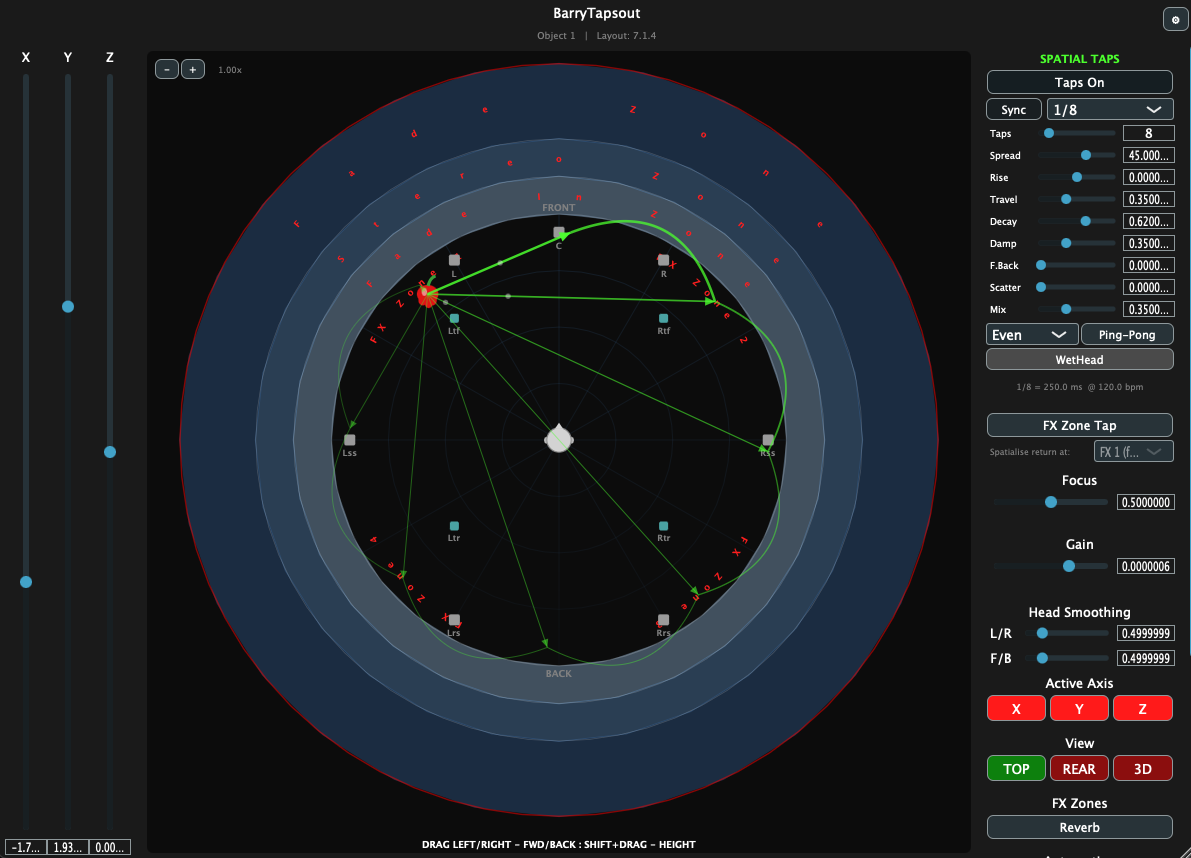Image resolution: width=1191 pixels, height=858 pixels.
Task: Click the Z position slider handle
Action: [x=109, y=452]
